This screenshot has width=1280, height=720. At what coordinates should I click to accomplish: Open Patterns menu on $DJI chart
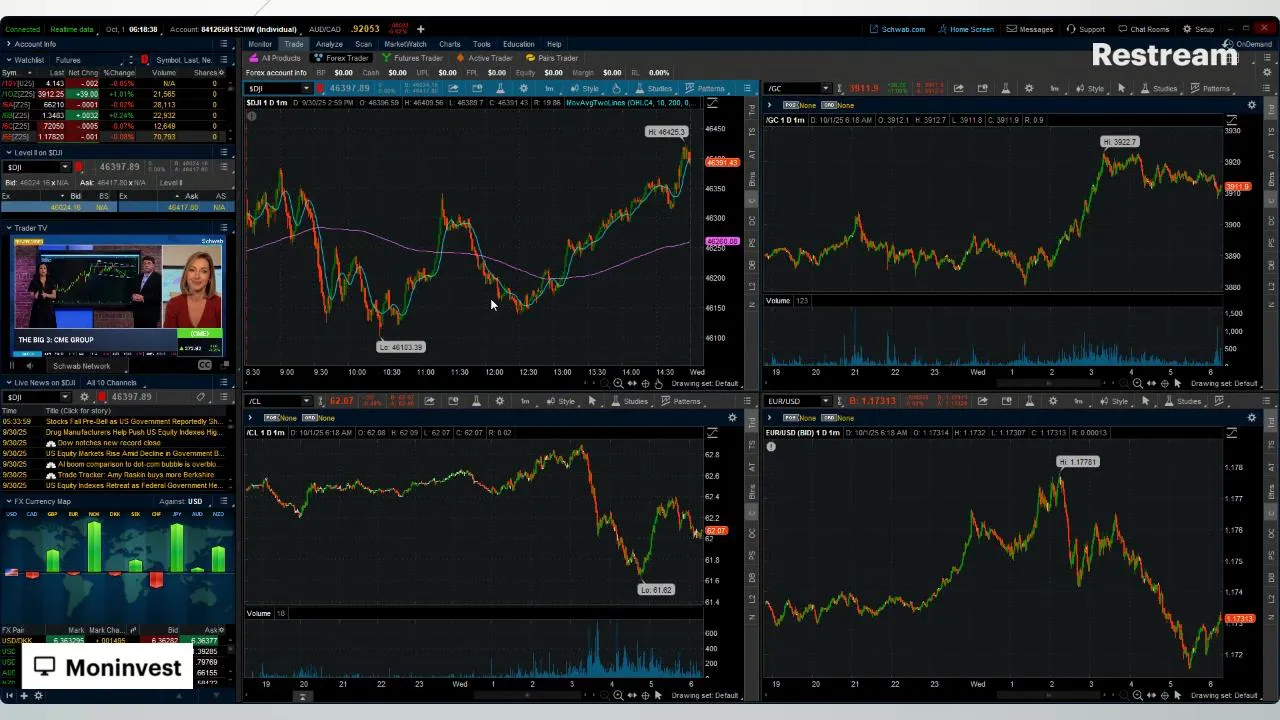(x=705, y=88)
